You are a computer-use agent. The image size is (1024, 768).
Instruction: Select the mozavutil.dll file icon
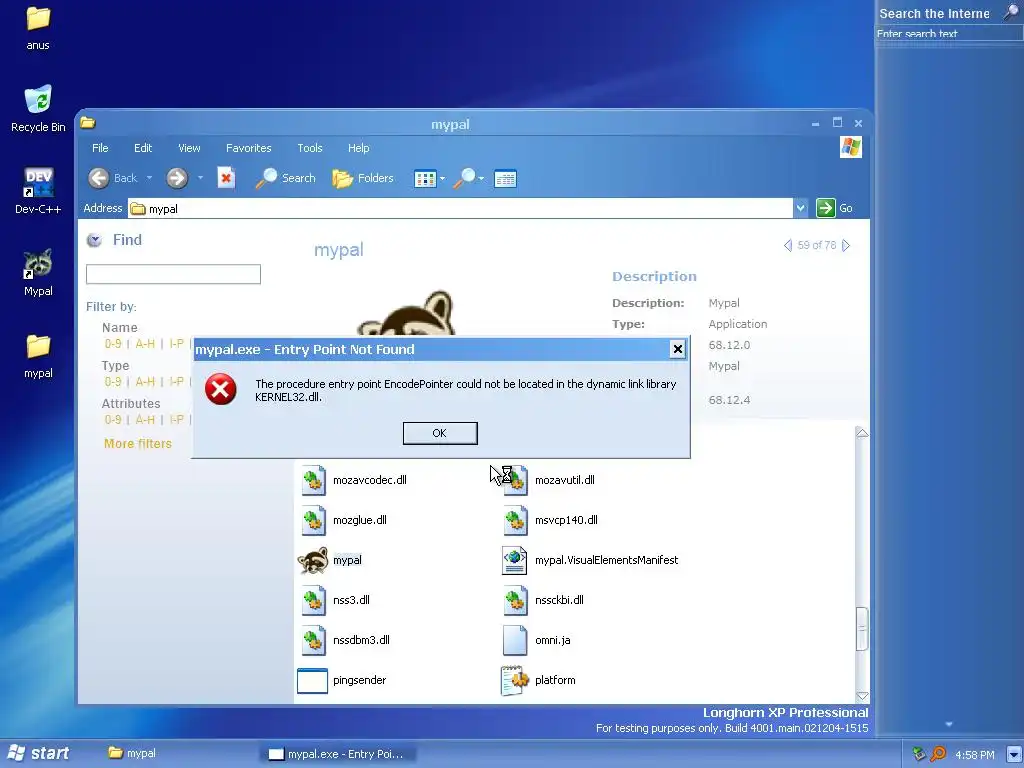(515, 480)
